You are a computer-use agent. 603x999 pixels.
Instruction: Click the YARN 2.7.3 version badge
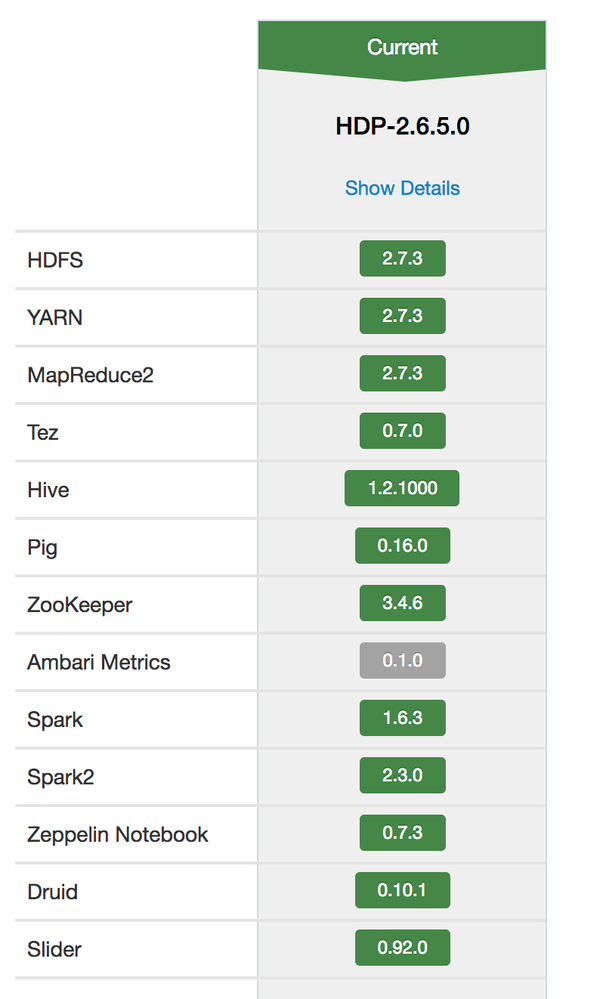tap(402, 316)
